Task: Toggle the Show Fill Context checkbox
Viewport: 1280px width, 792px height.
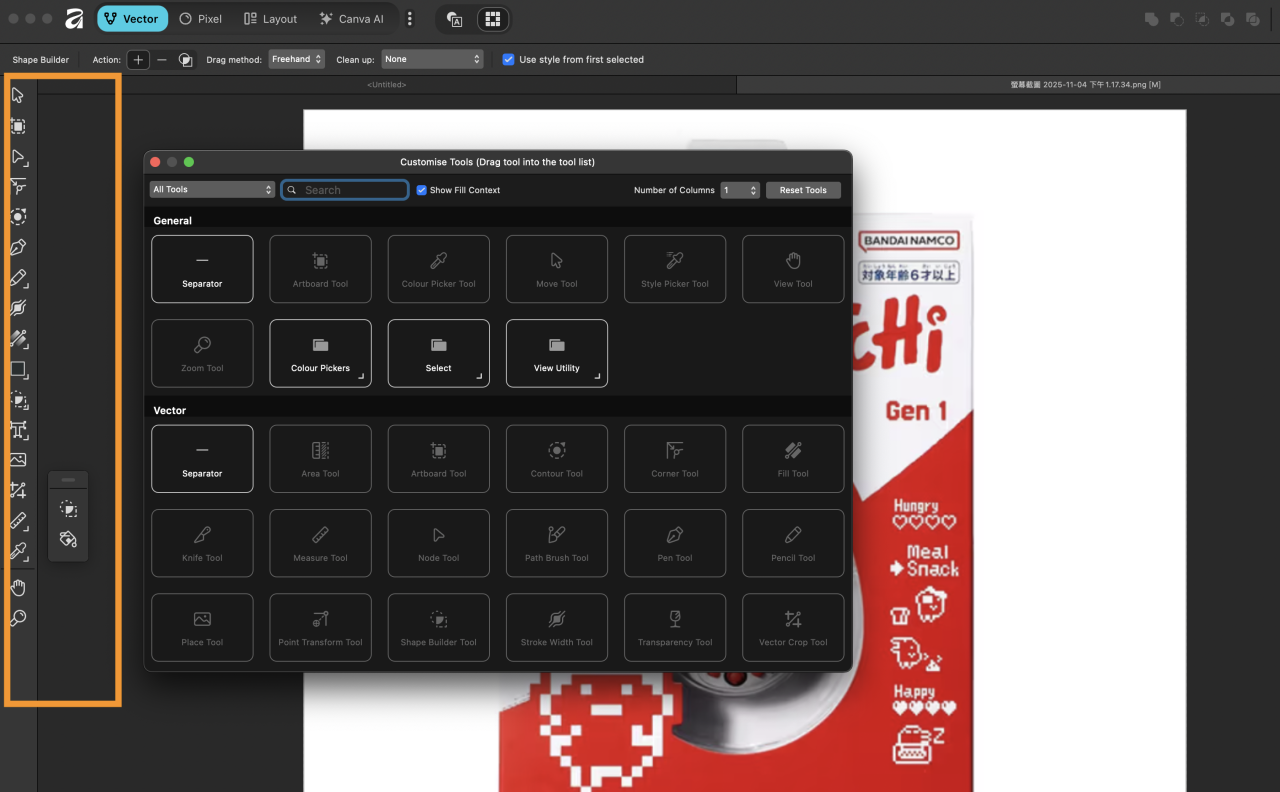Action: pyautogui.click(x=421, y=190)
